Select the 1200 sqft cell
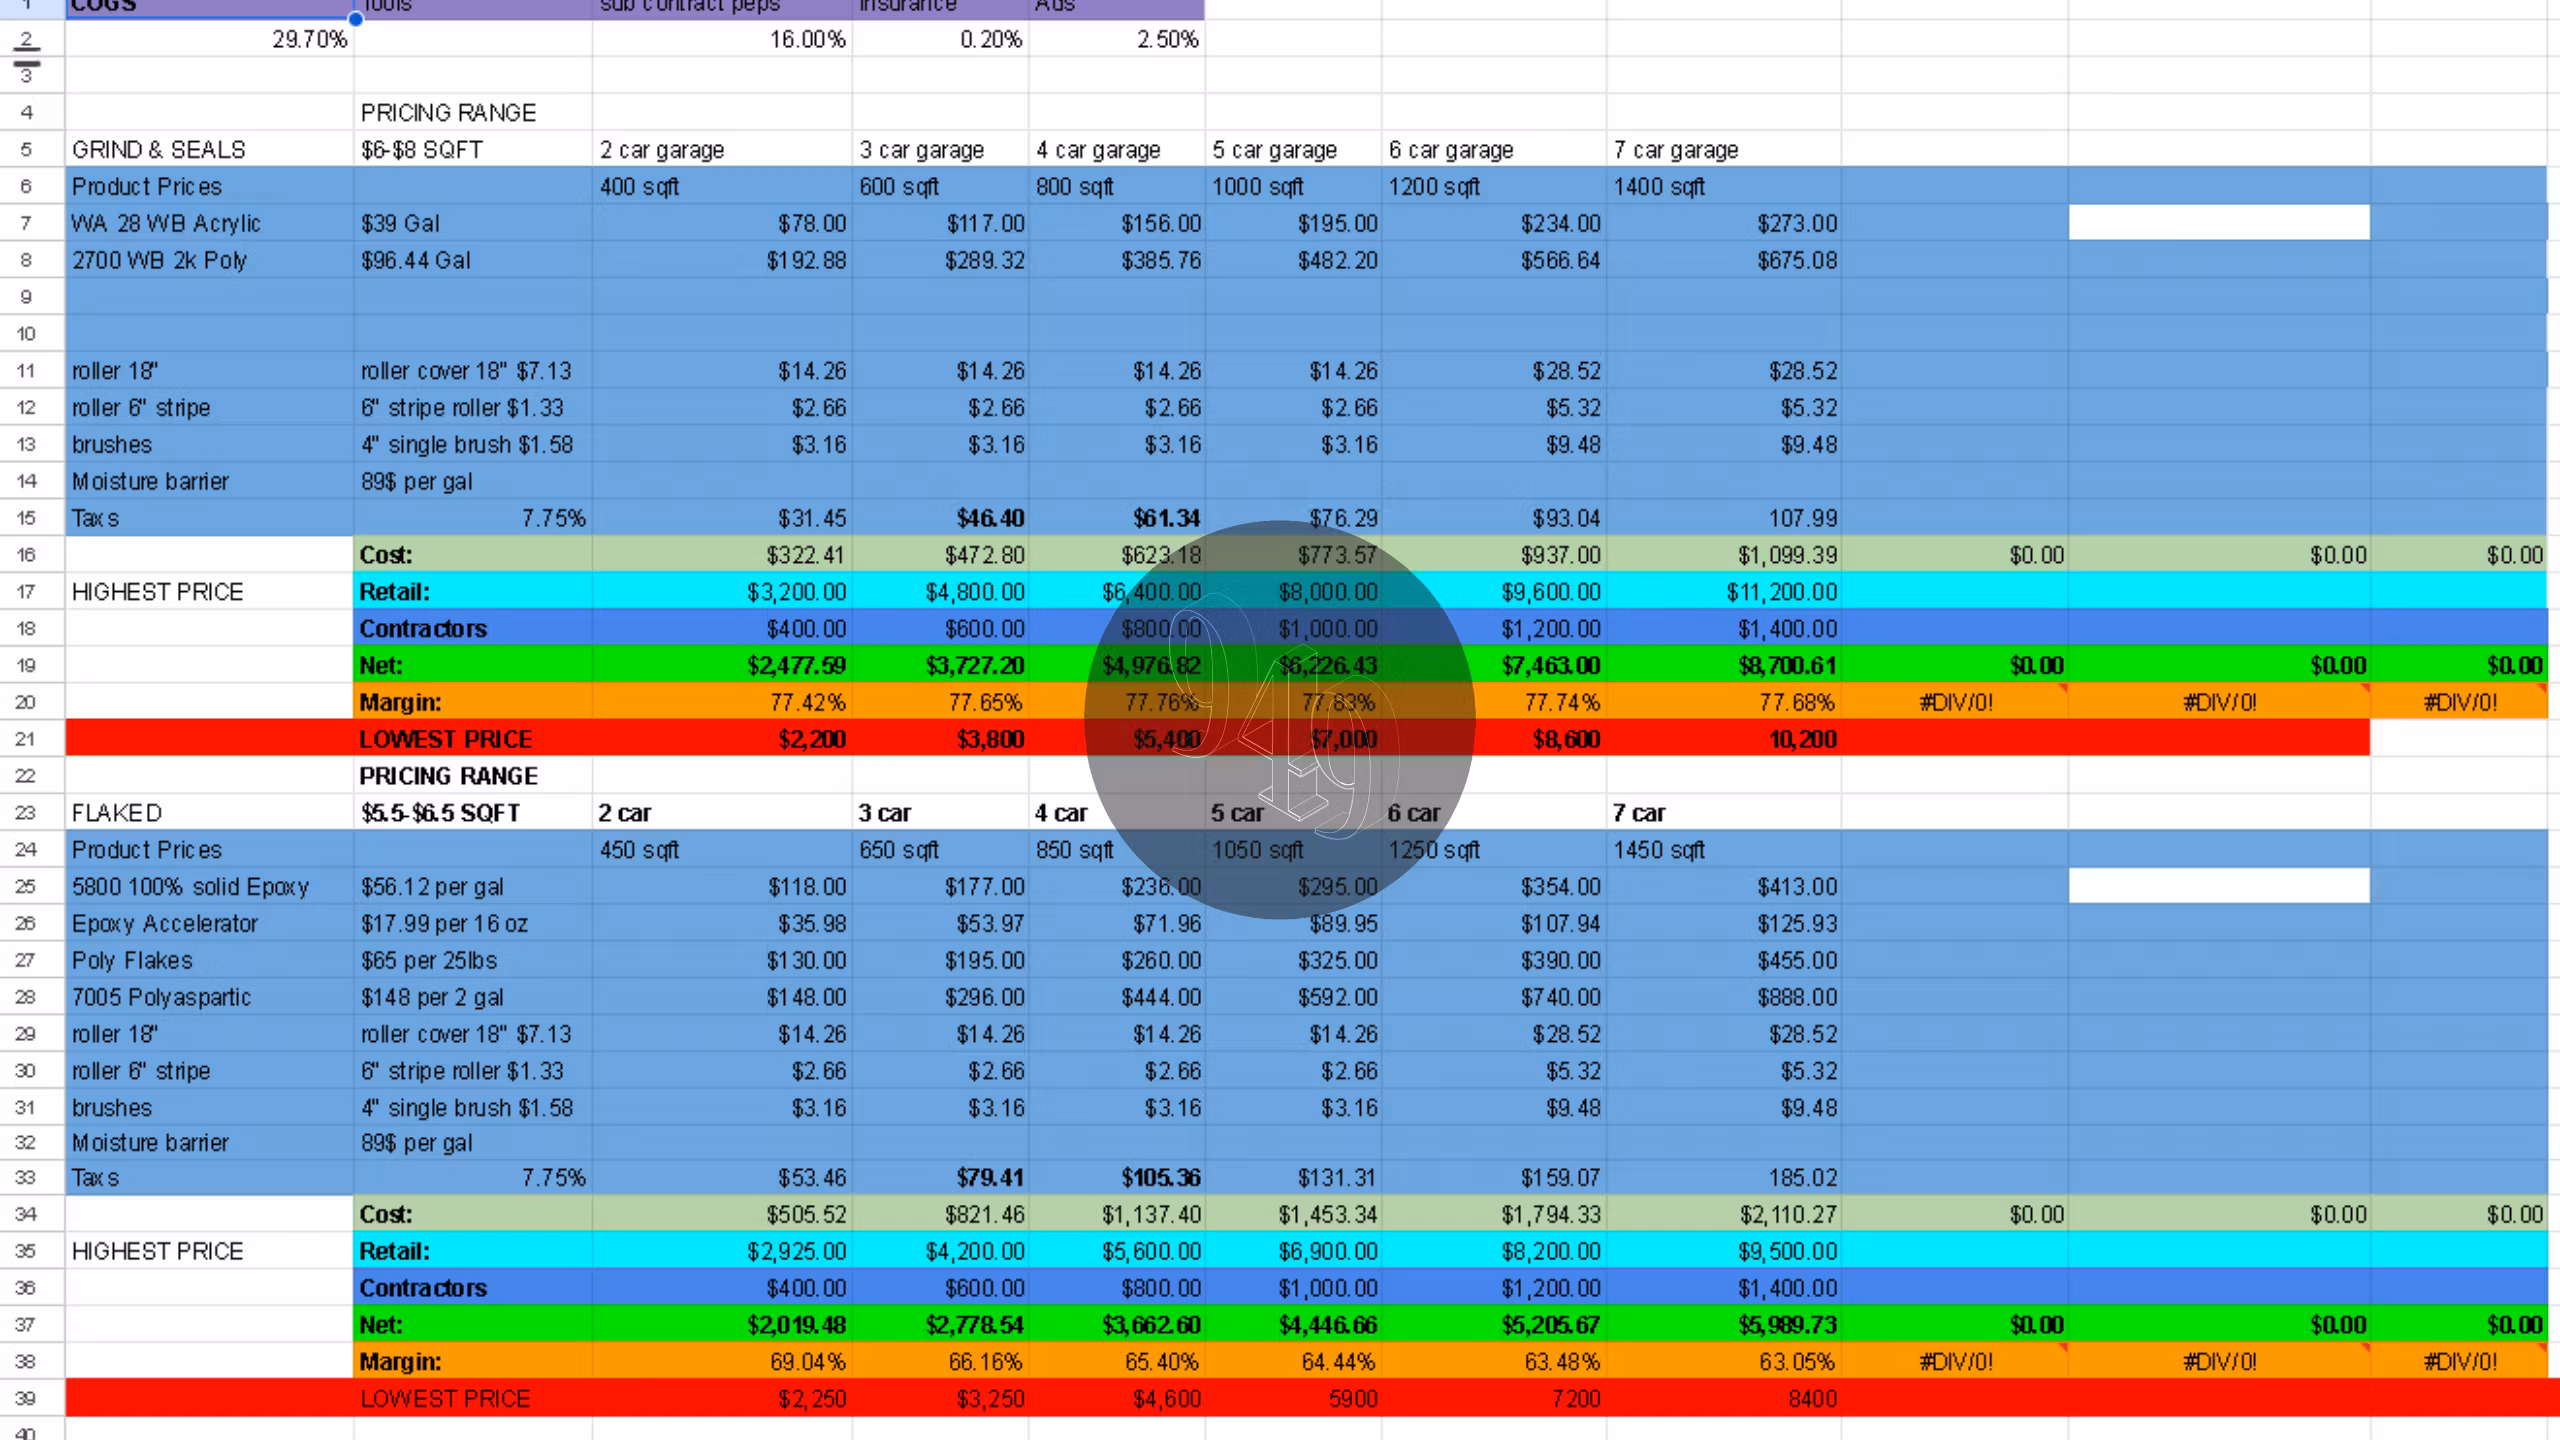The height and width of the screenshot is (1440, 2560). tap(1494, 187)
